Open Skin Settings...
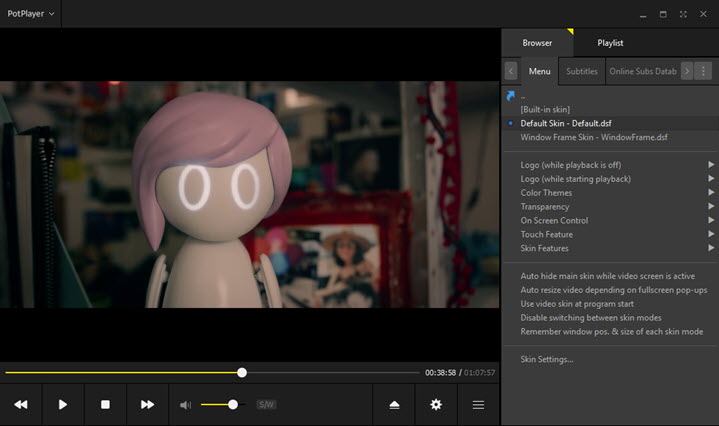 [547, 359]
